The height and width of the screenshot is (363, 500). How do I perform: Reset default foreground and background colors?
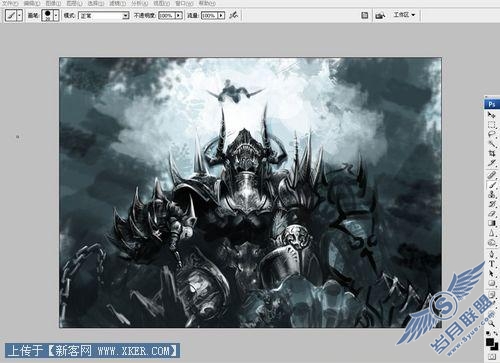pos(488,333)
